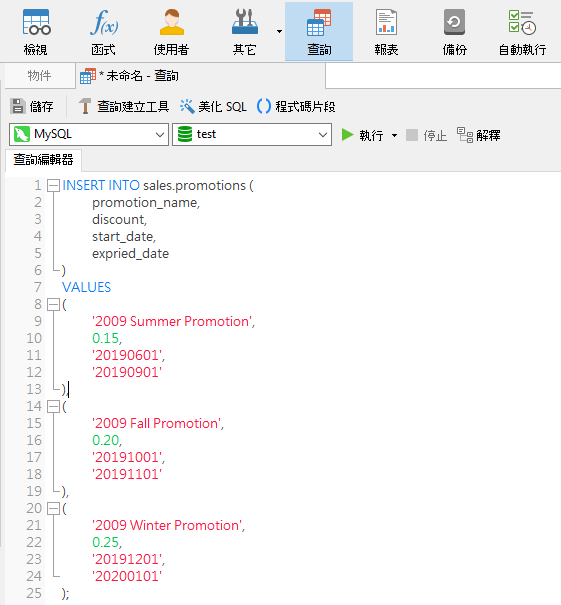Screen dimensions: 561x605
Task: Click line number 7 in gutter
Action: point(37,287)
